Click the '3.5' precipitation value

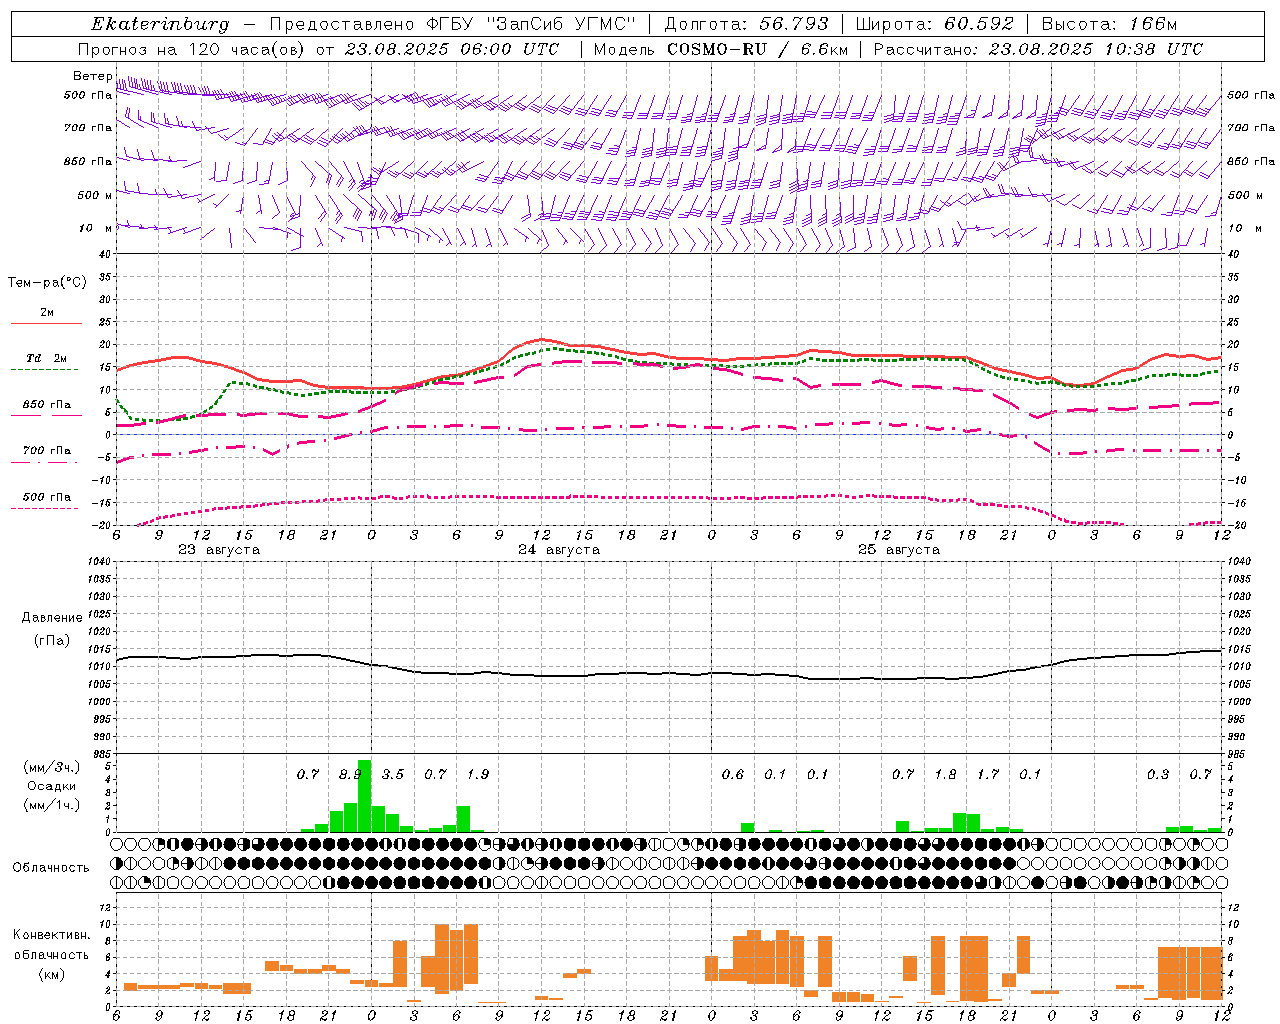393,774
